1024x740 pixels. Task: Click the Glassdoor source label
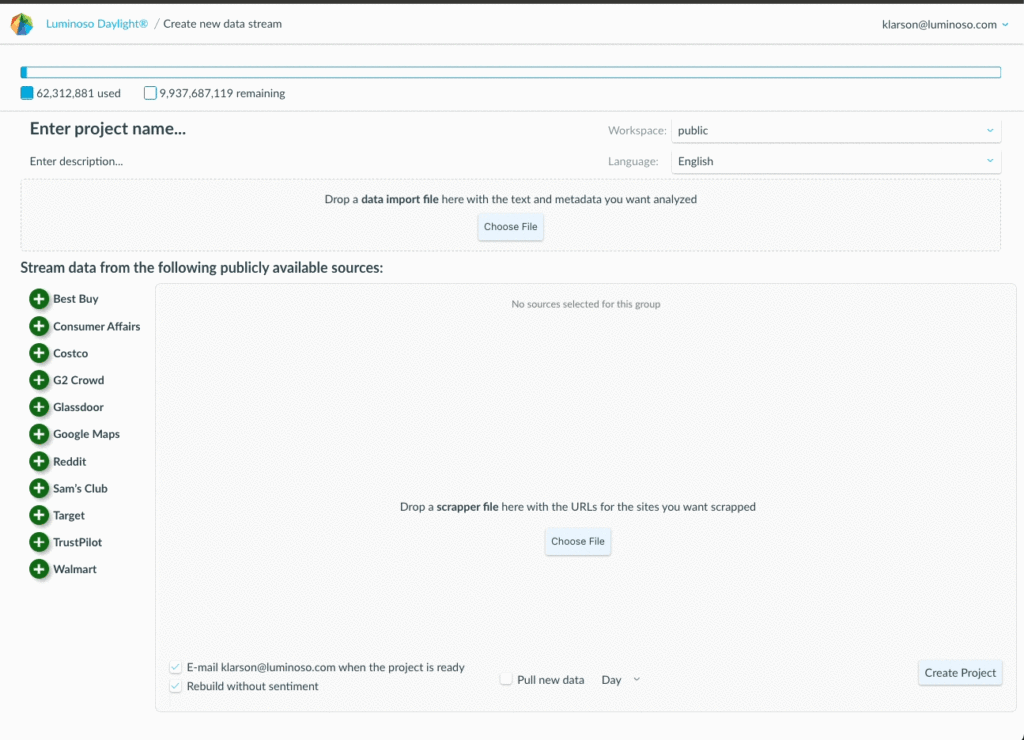click(x=78, y=407)
